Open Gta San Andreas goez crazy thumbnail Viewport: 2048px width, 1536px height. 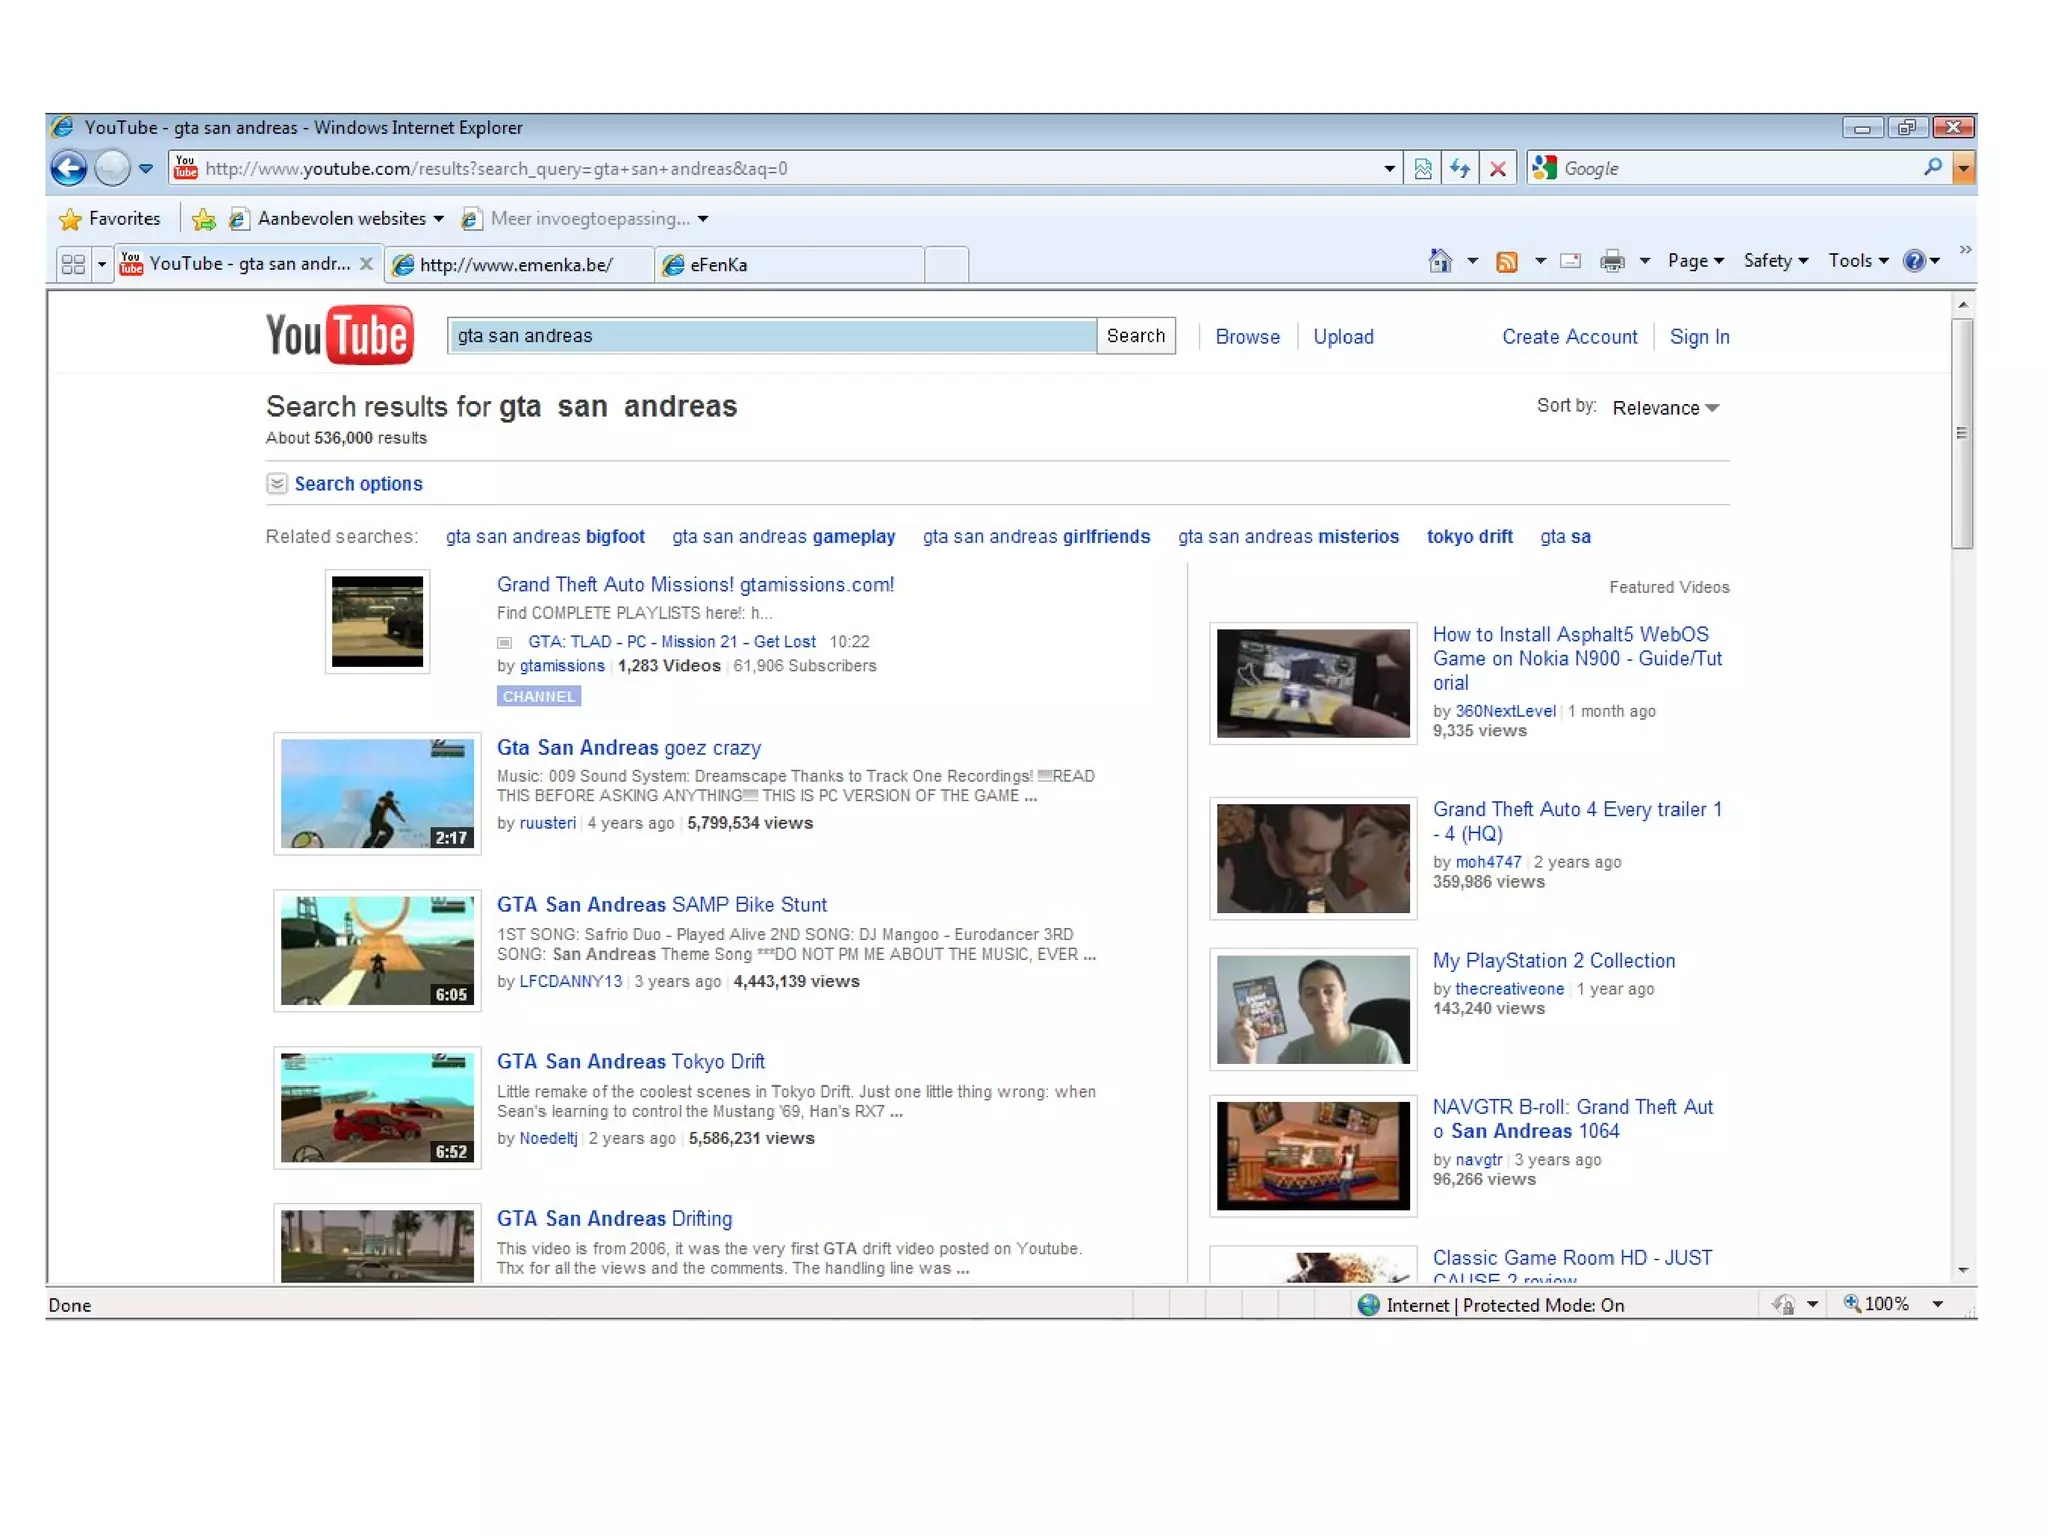(x=377, y=793)
